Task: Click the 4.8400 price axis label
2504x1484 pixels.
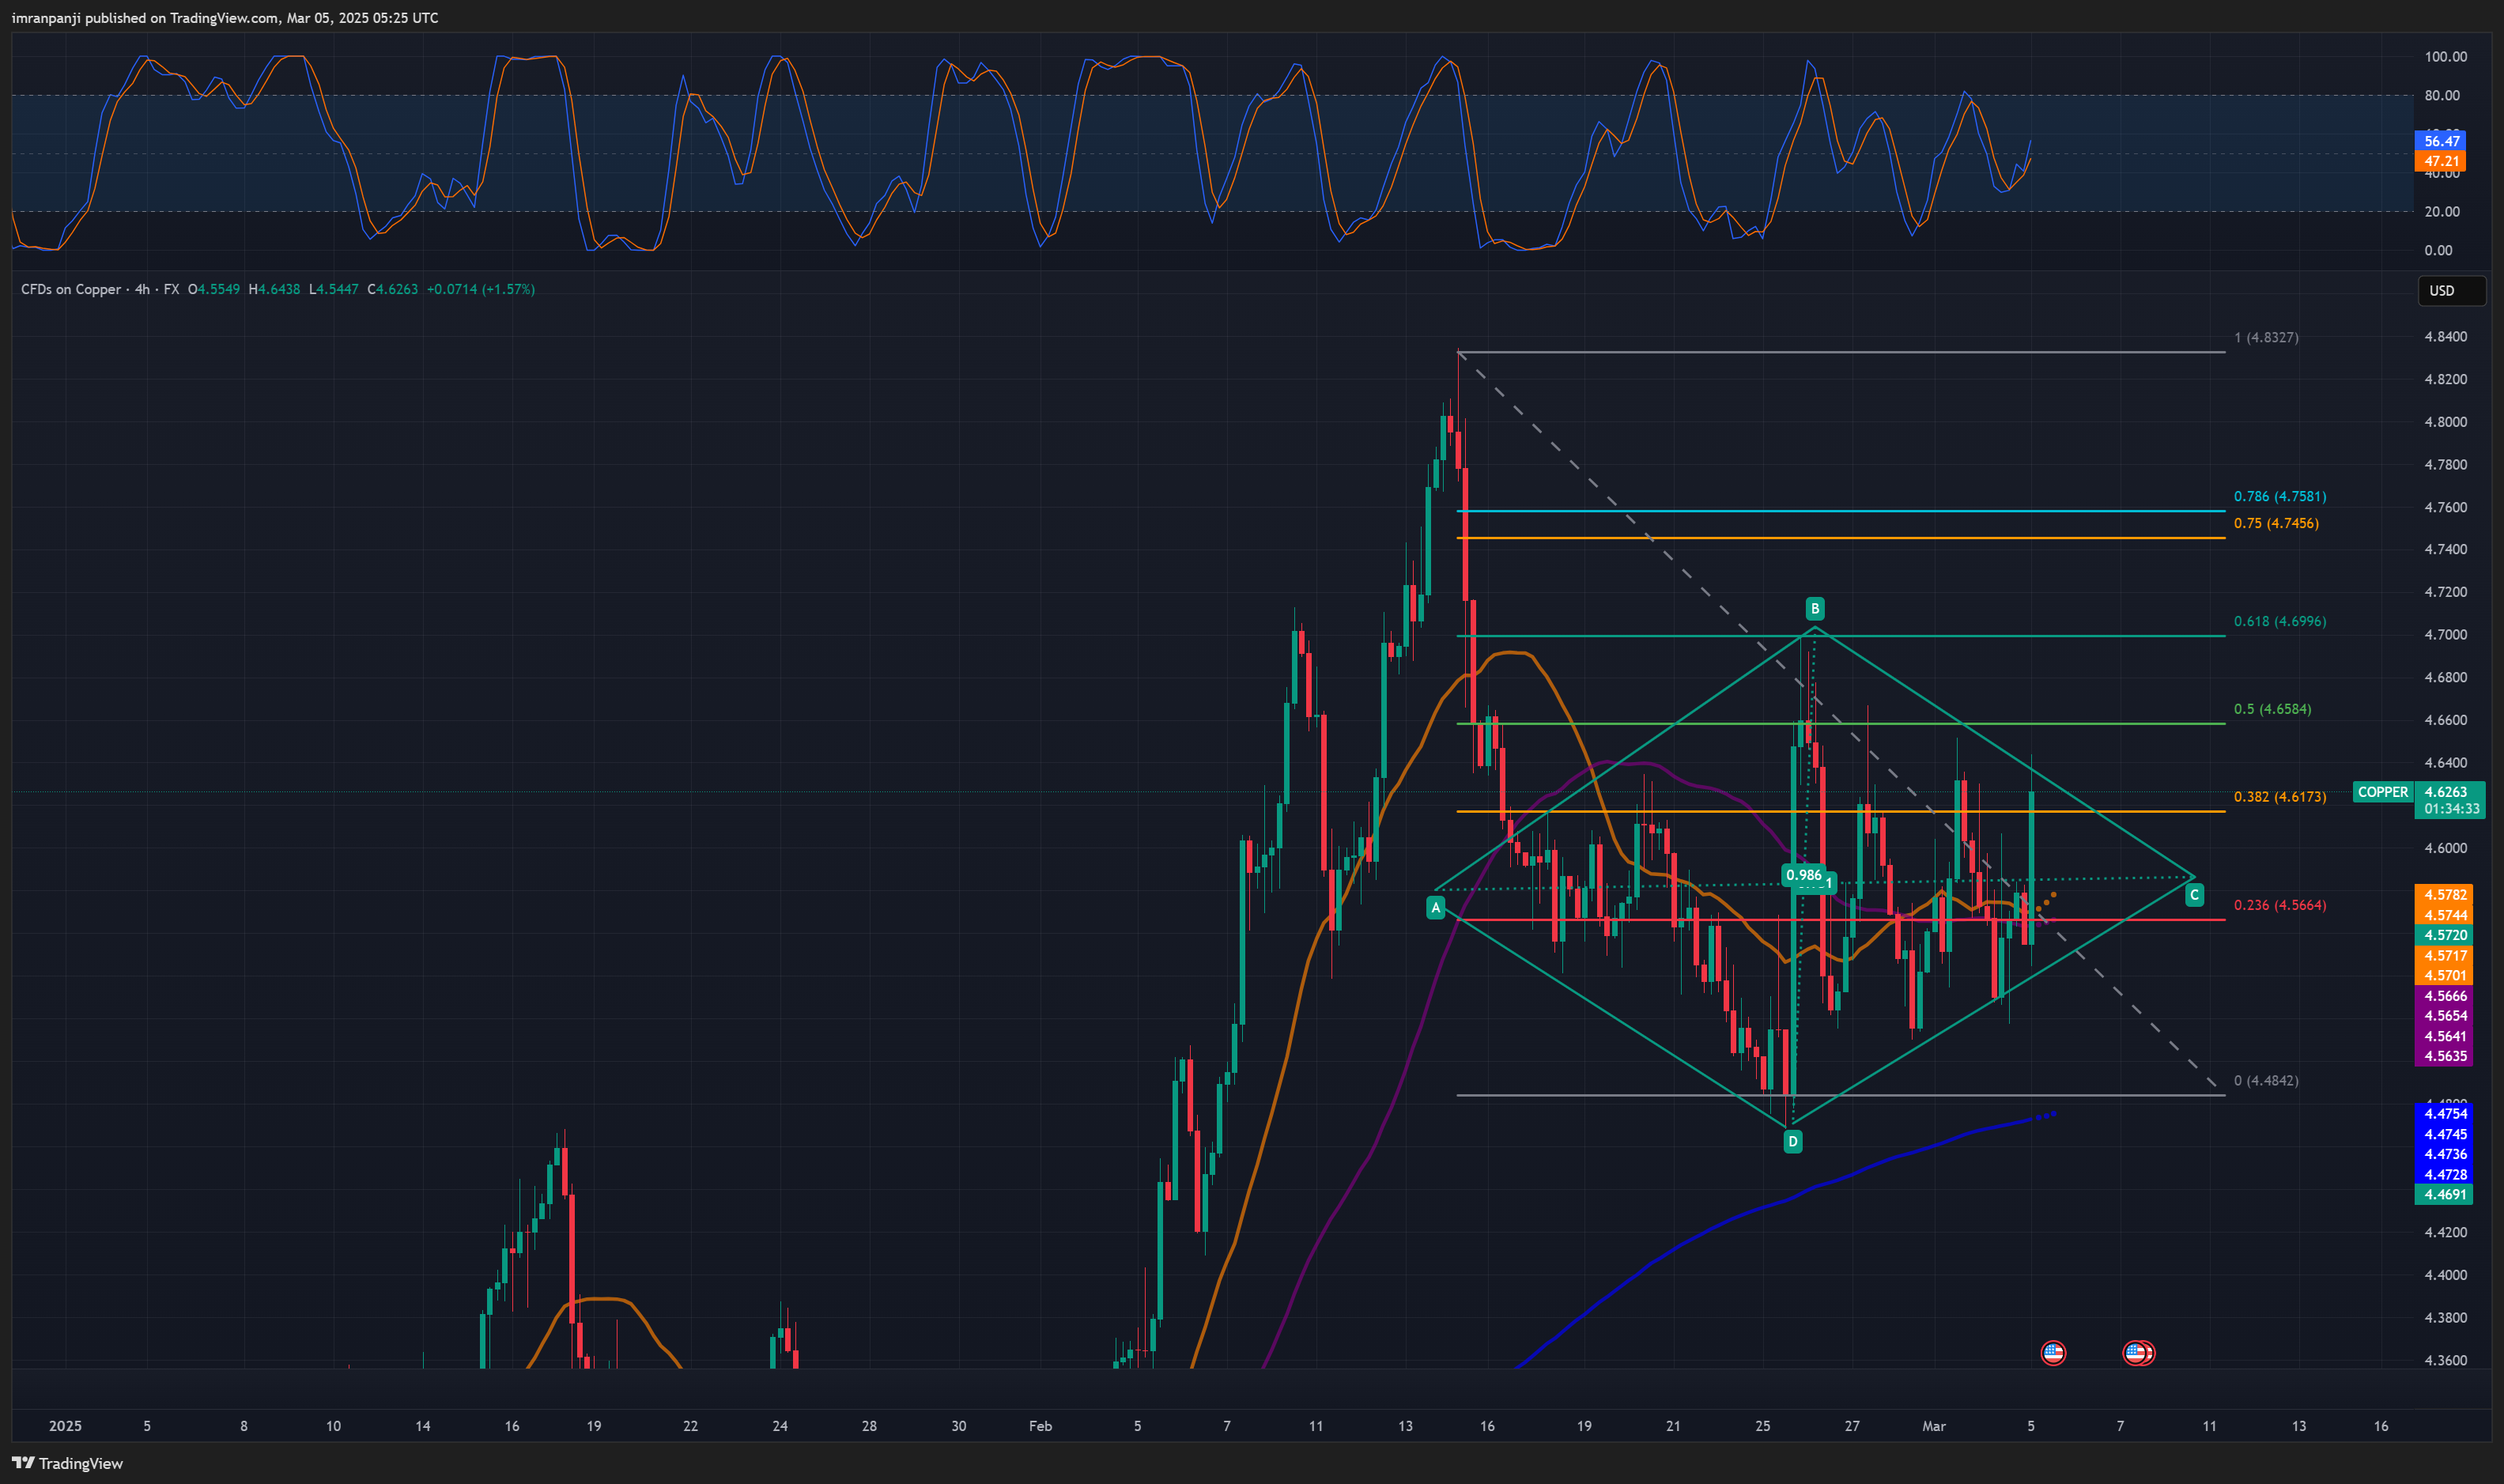Action: pos(2445,337)
